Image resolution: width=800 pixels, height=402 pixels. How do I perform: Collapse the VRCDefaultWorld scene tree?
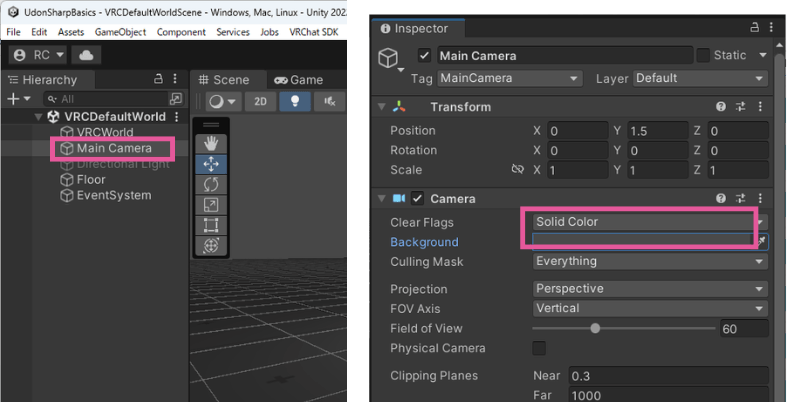pyautogui.click(x=38, y=117)
